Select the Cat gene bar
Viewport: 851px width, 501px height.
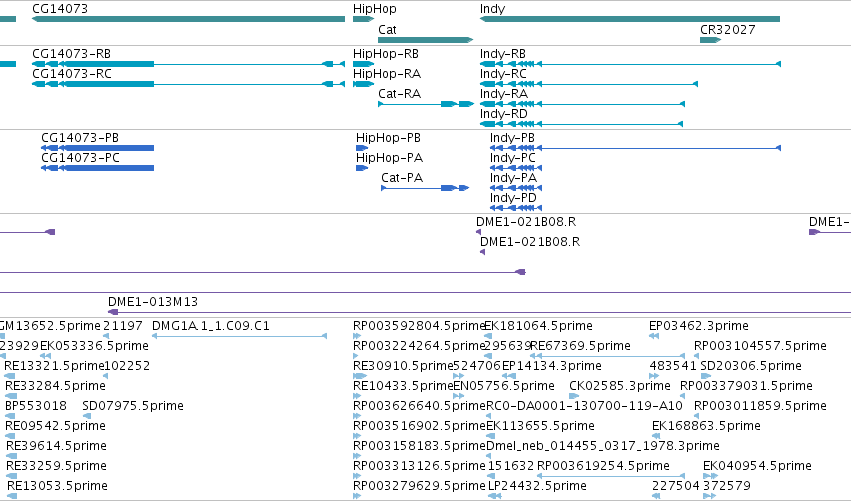pyautogui.click(x=426, y=40)
